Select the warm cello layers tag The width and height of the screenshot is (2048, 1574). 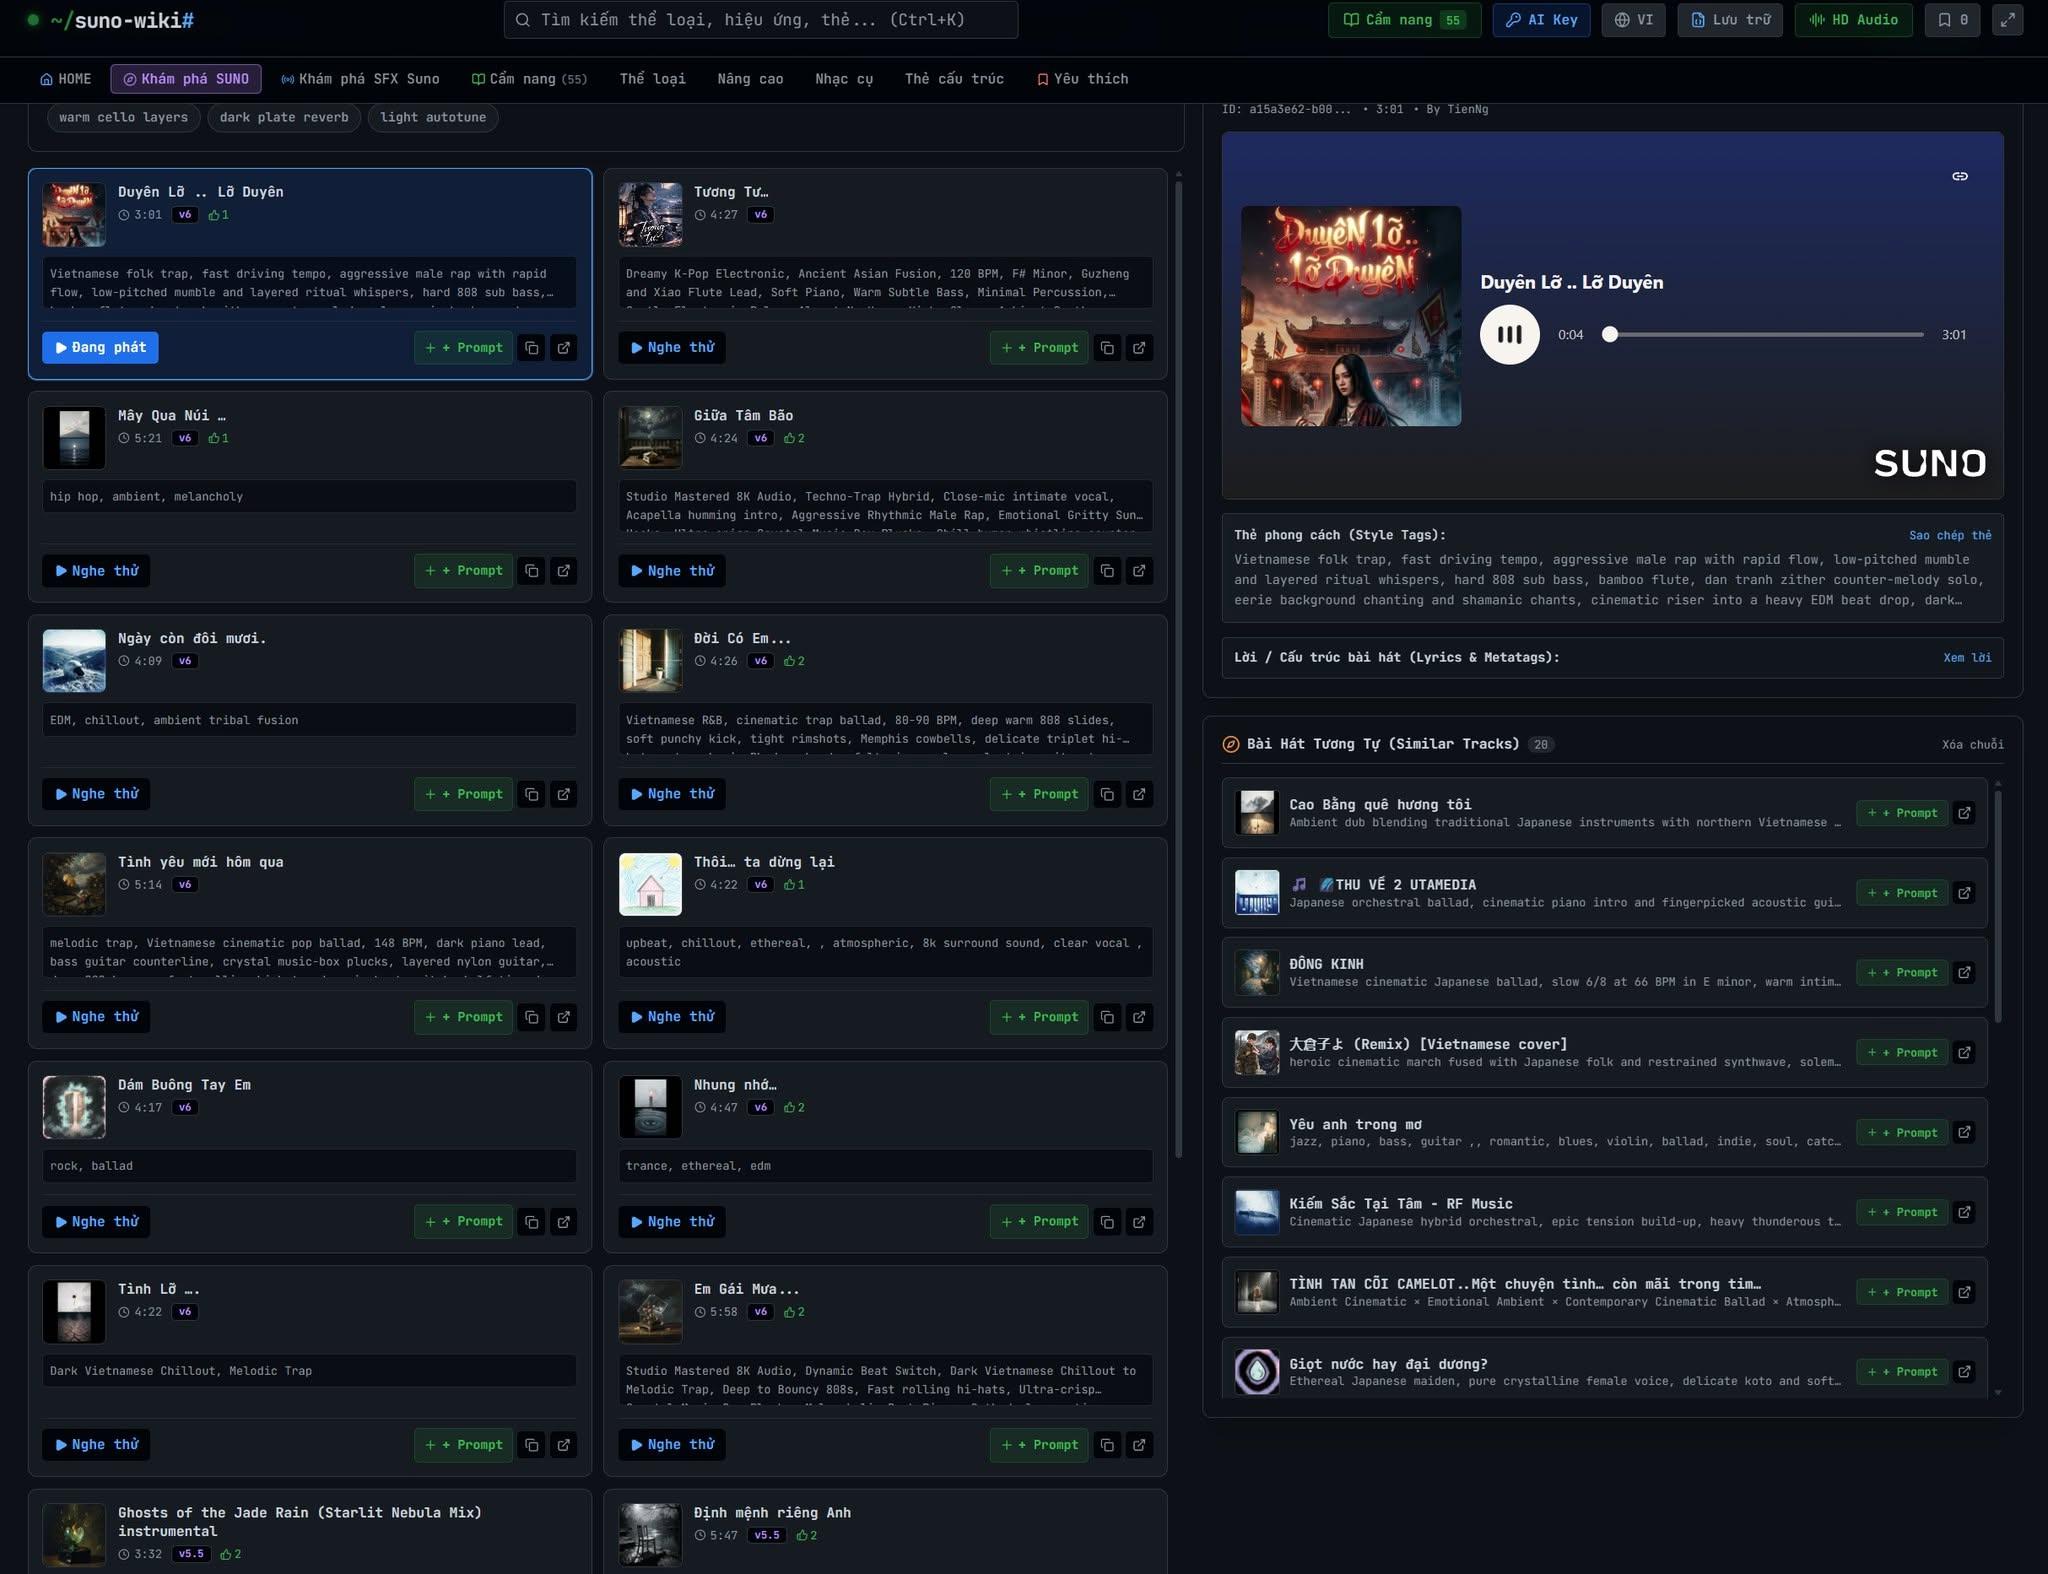tap(123, 117)
